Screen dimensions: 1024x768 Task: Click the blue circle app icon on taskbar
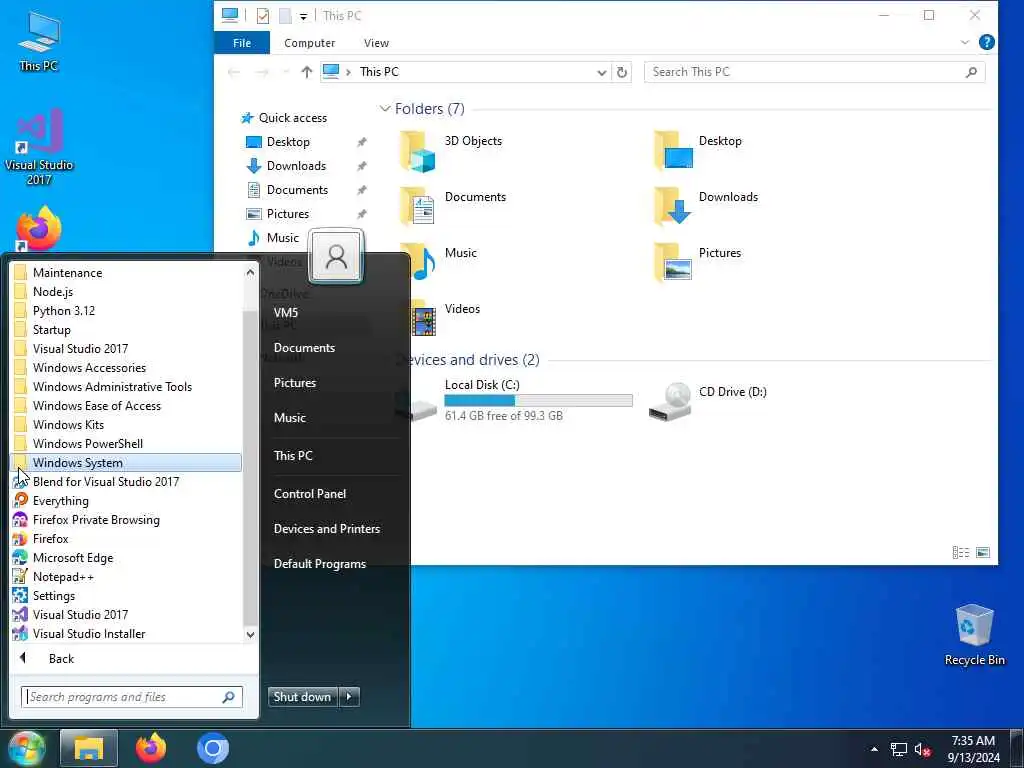pos(212,748)
